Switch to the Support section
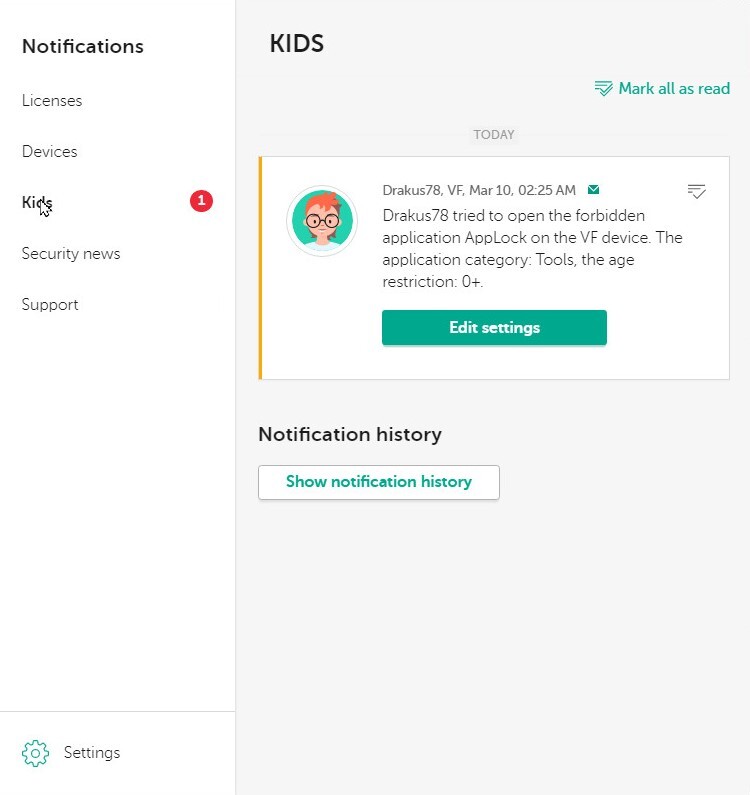 (50, 305)
